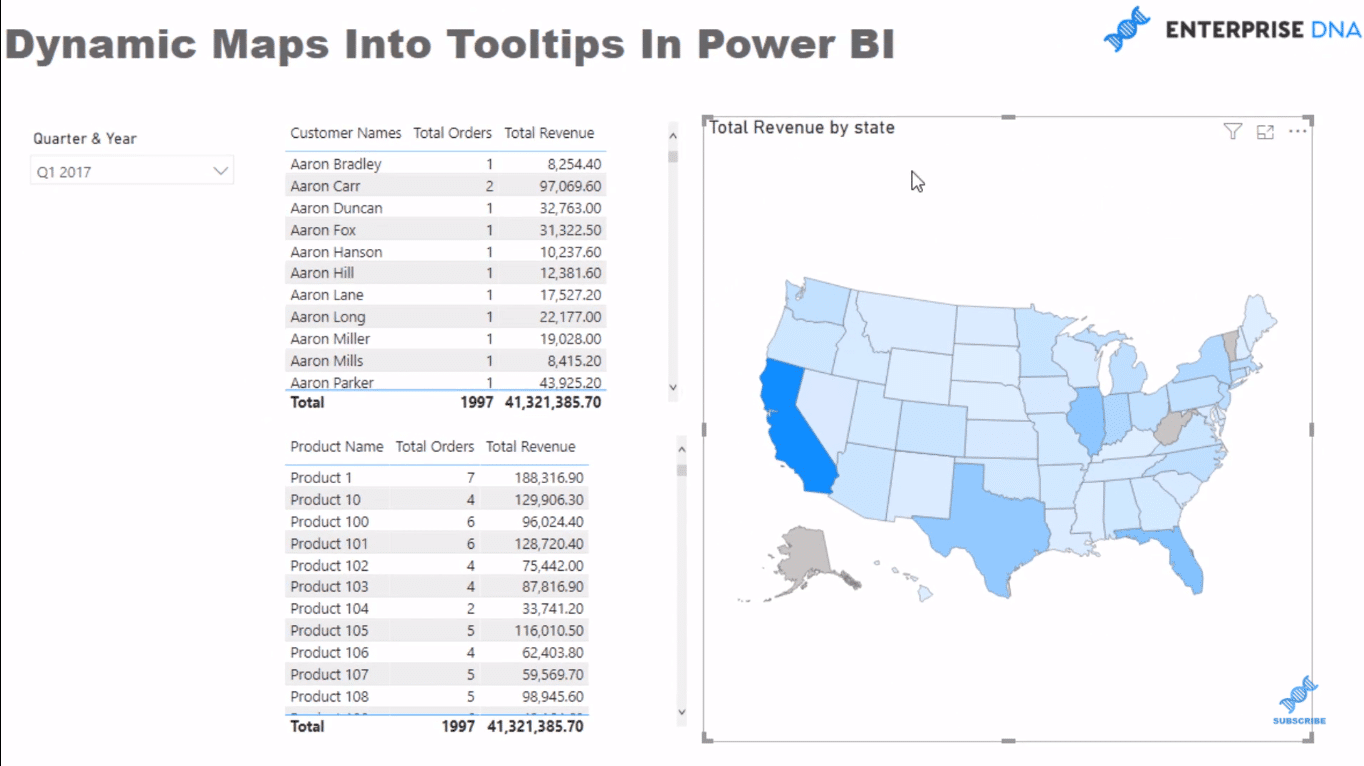Open the Quarter & Year dropdown
The width and height of the screenshot is (1364, 766).
[132, 172]
